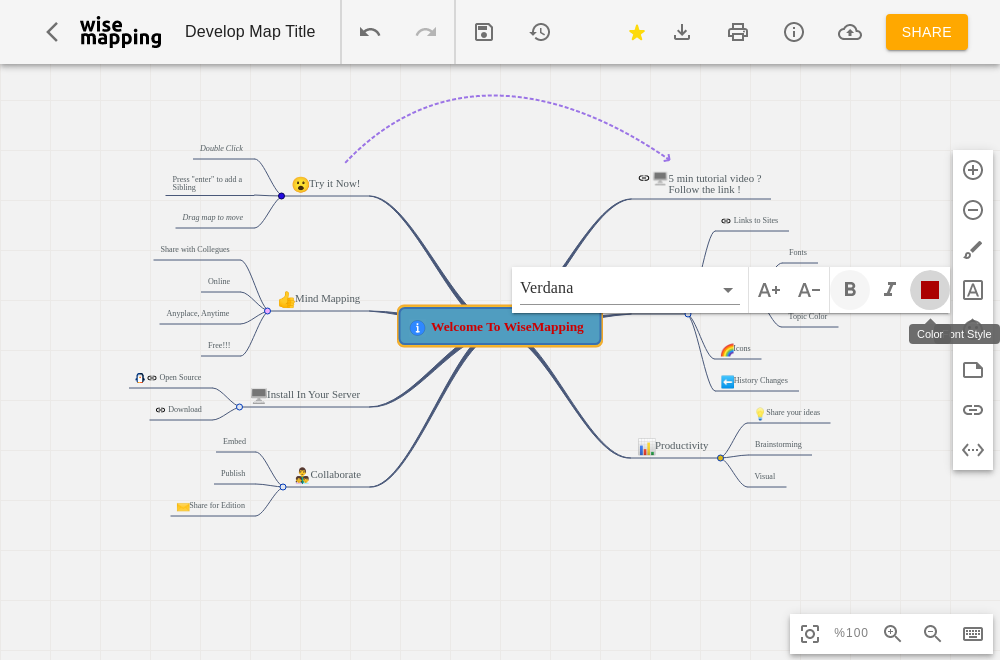Select the Brainstorming subtopic
The width and height of the screenshot is (1000, 660).
778,444
